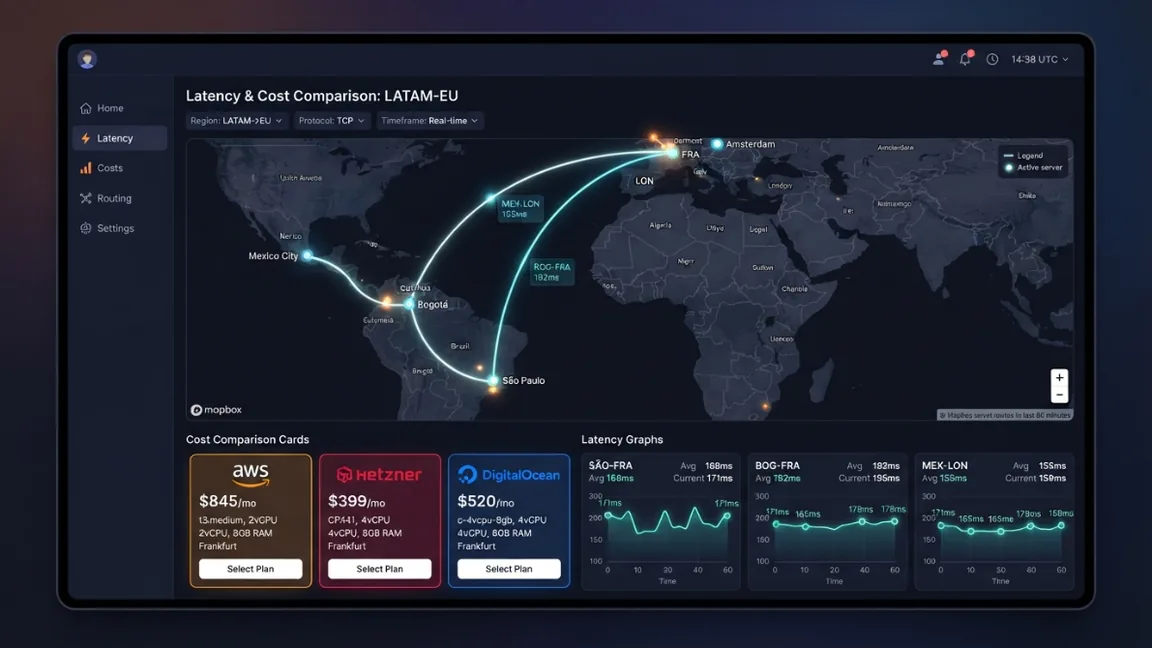Screen dimensions: 1152x648
Task: Open the BOG-FRA latency graph
Action: 827,522
